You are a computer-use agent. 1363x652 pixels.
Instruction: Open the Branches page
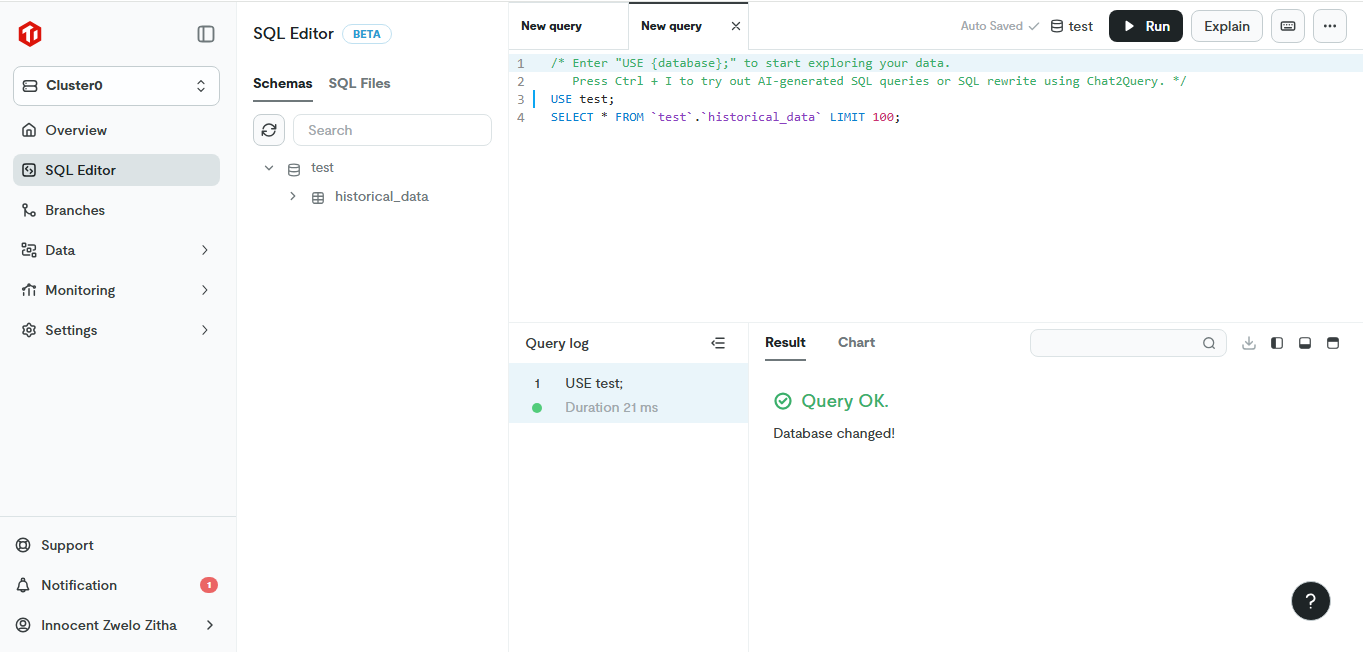click(x=116, y=210)
